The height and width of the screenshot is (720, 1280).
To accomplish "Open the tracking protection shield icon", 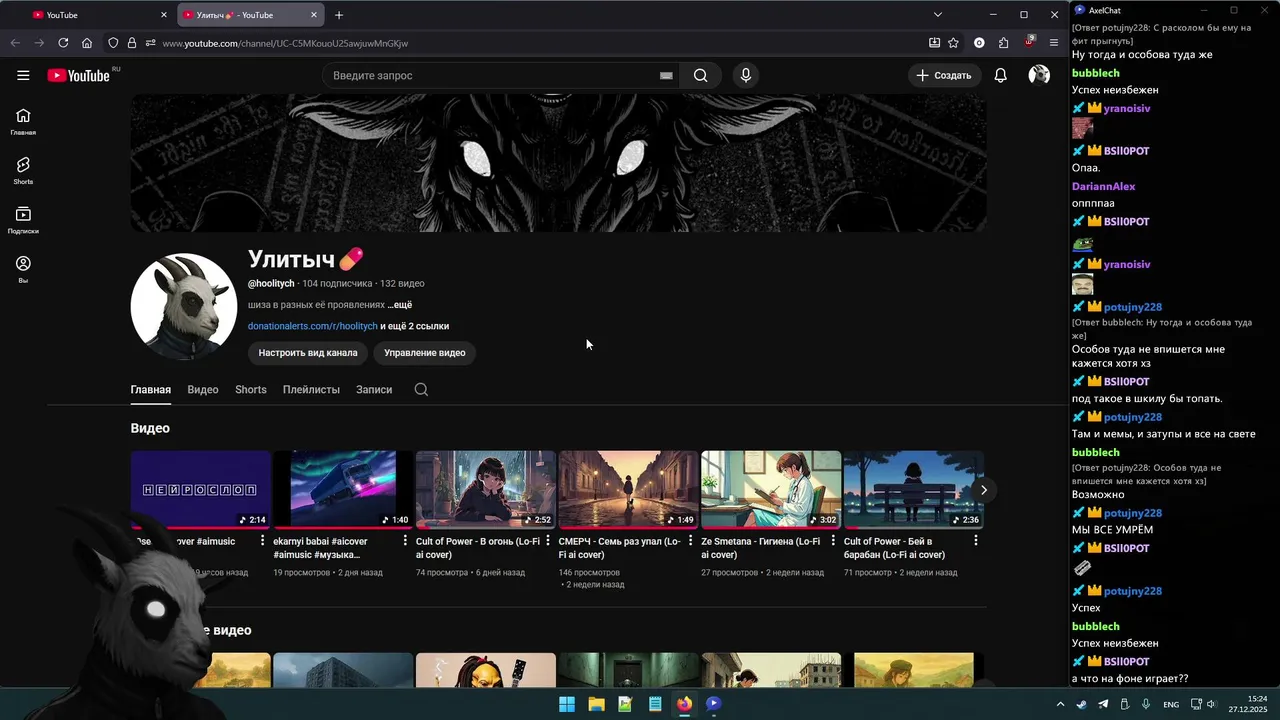I will [x=113, y=43].
